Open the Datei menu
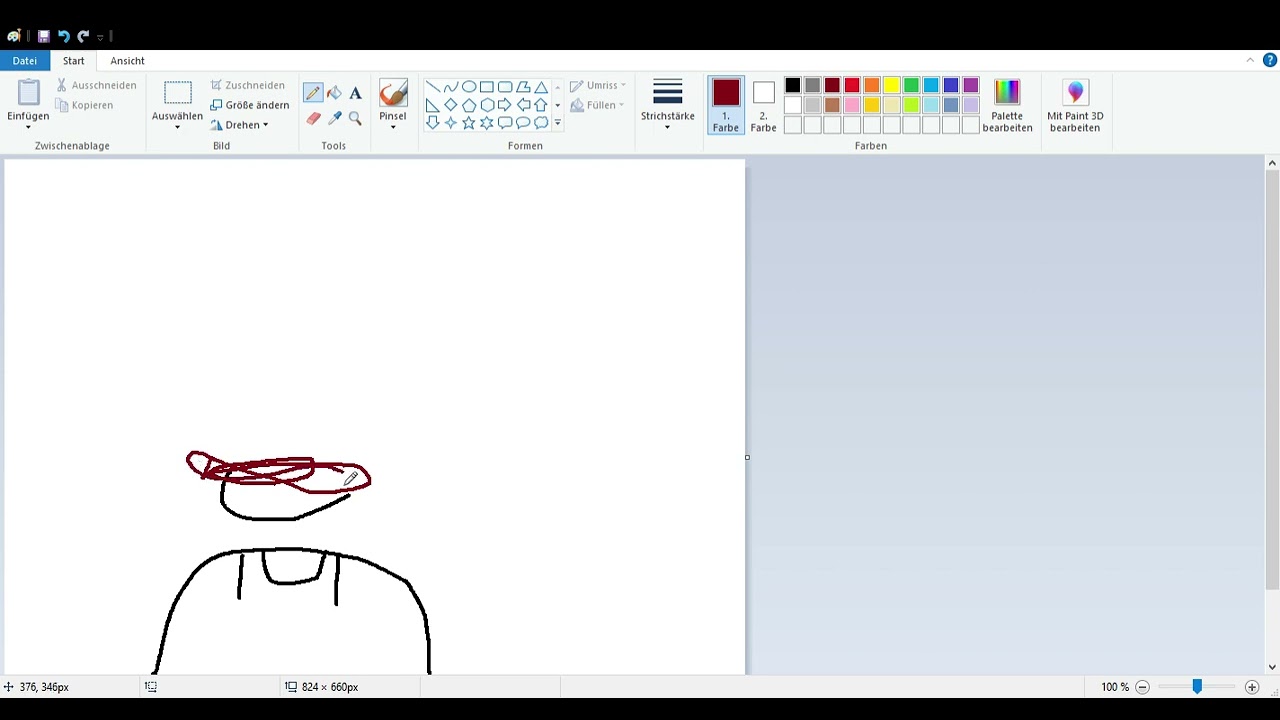Viewport: 1280px width, 720px height. pyautogui.click(x=25, y=61)
